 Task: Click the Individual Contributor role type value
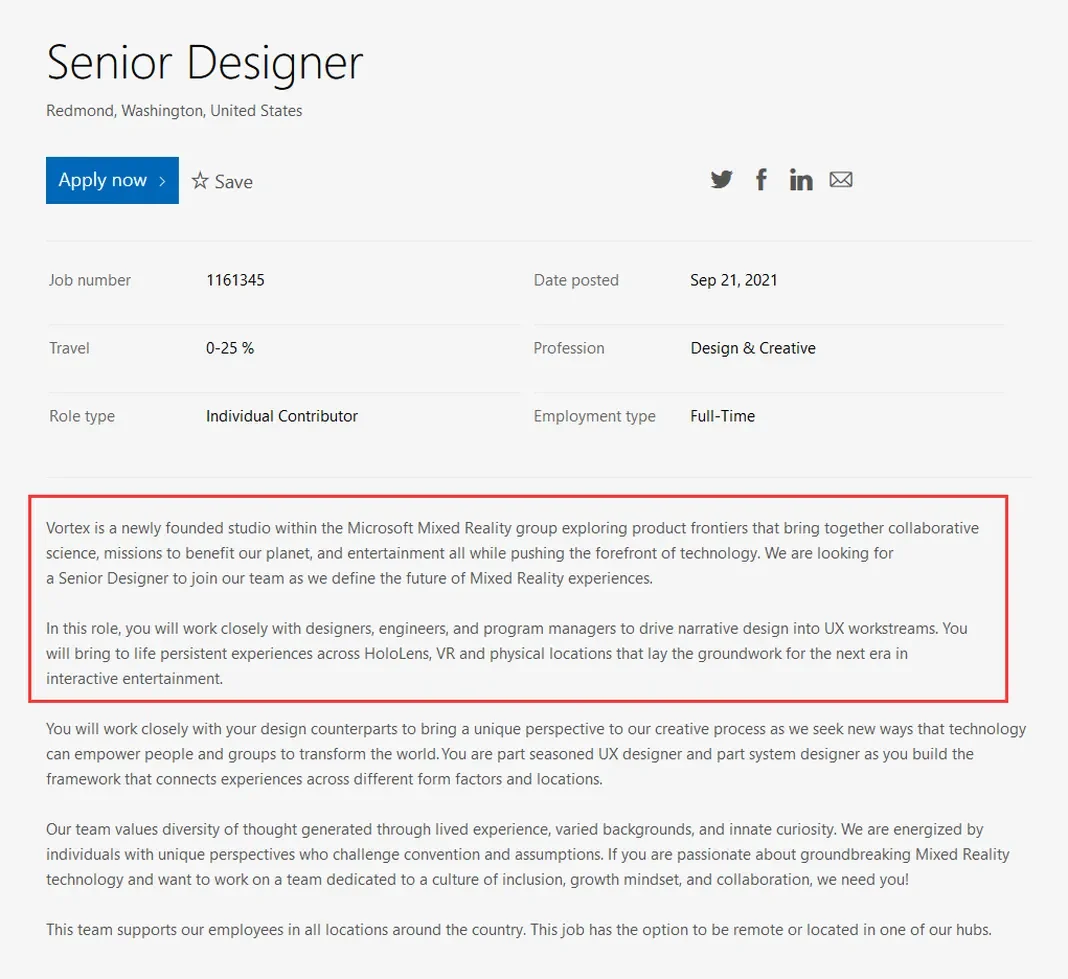click(x=281, y=416)
